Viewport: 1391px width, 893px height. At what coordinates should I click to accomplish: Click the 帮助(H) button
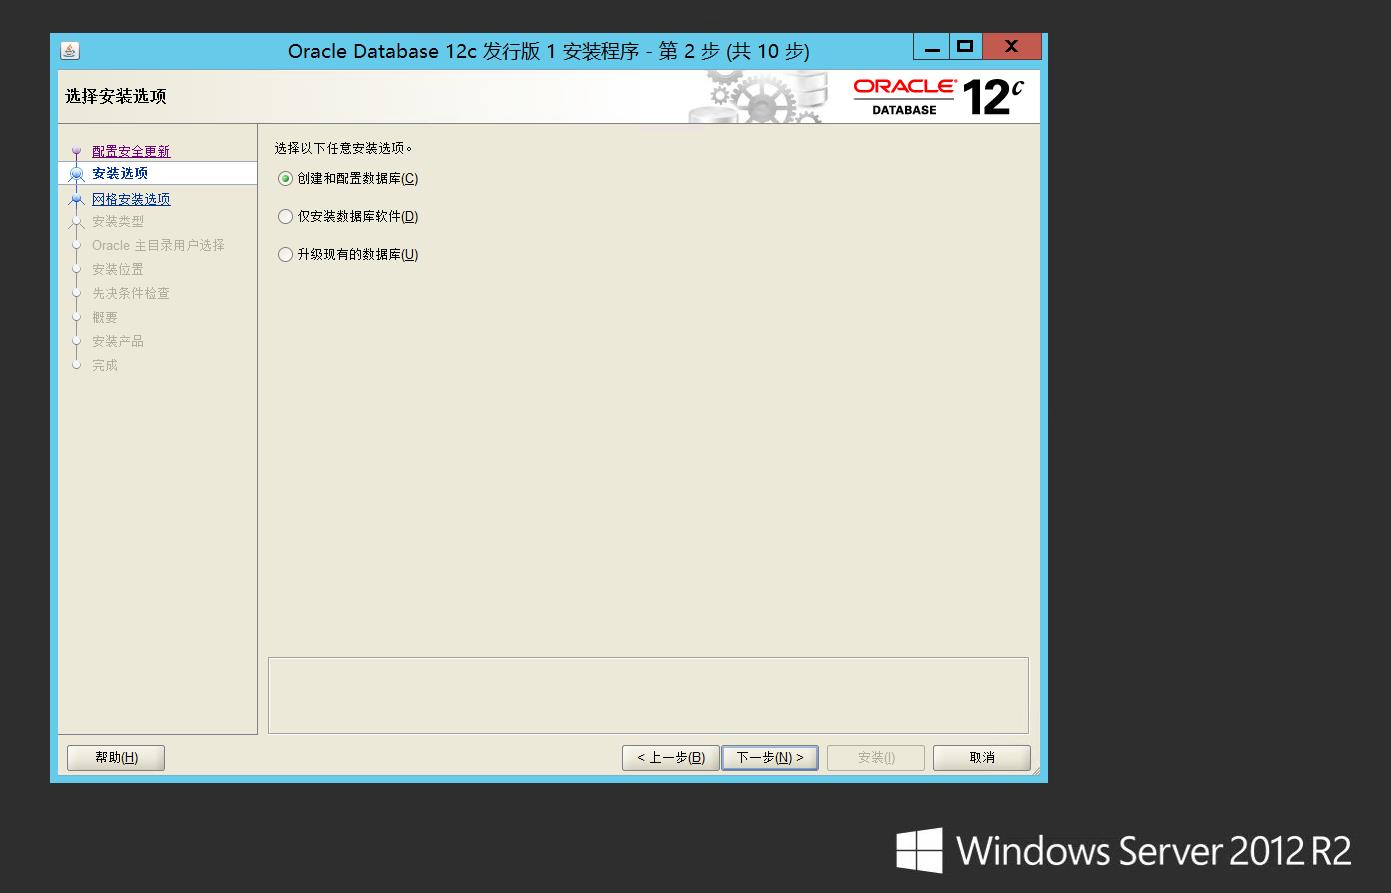[116, 758]
